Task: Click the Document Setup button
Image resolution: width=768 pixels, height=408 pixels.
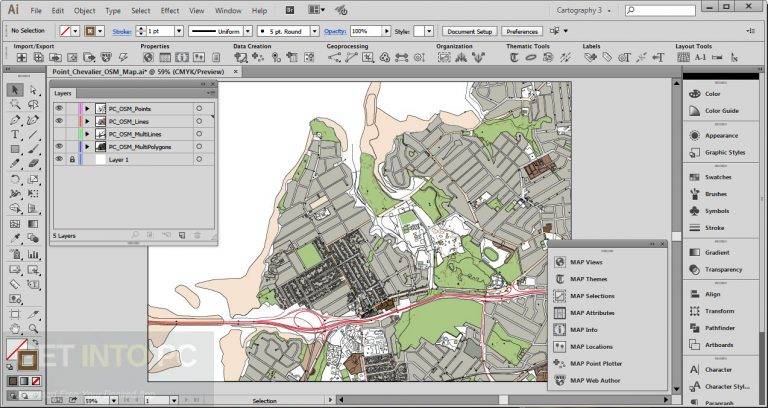Action: (470, 31)
